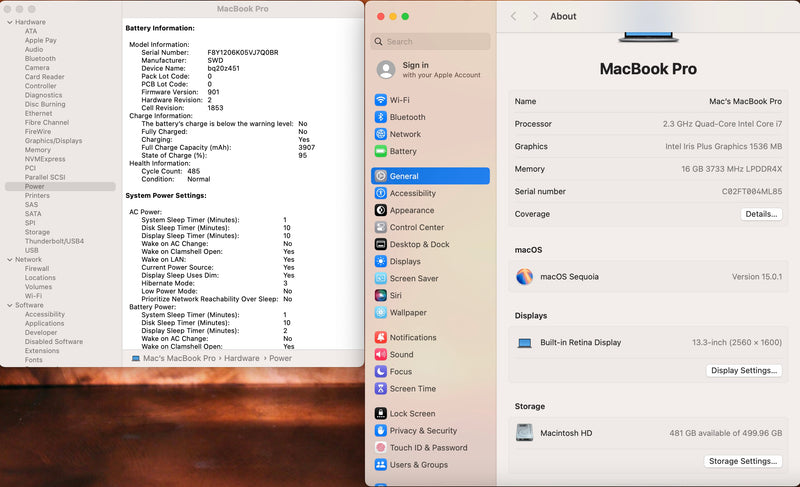Screen dimensions: 800x487
Task: Go forward using the right chevron
Action: (535, 16)
